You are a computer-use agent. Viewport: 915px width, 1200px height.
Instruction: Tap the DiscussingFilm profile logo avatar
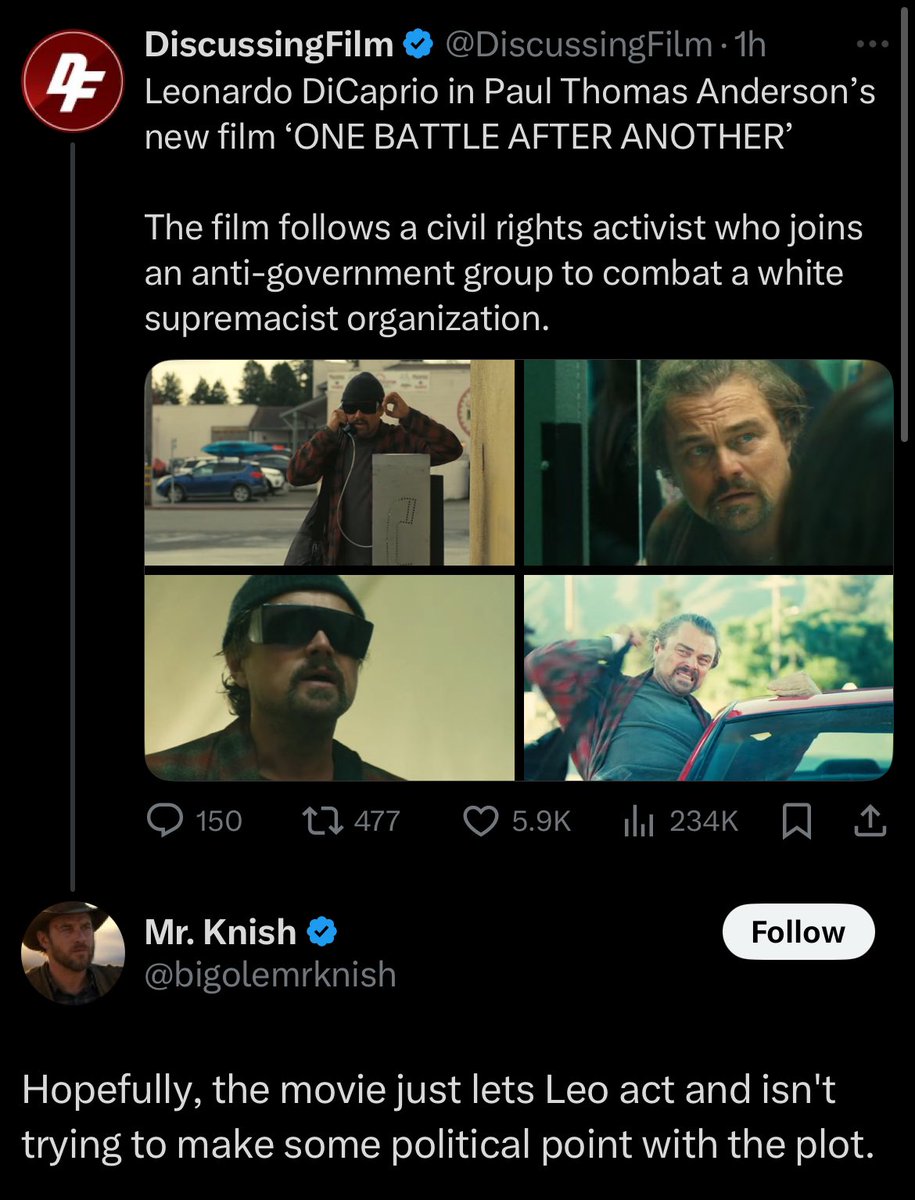pos(74,80)
